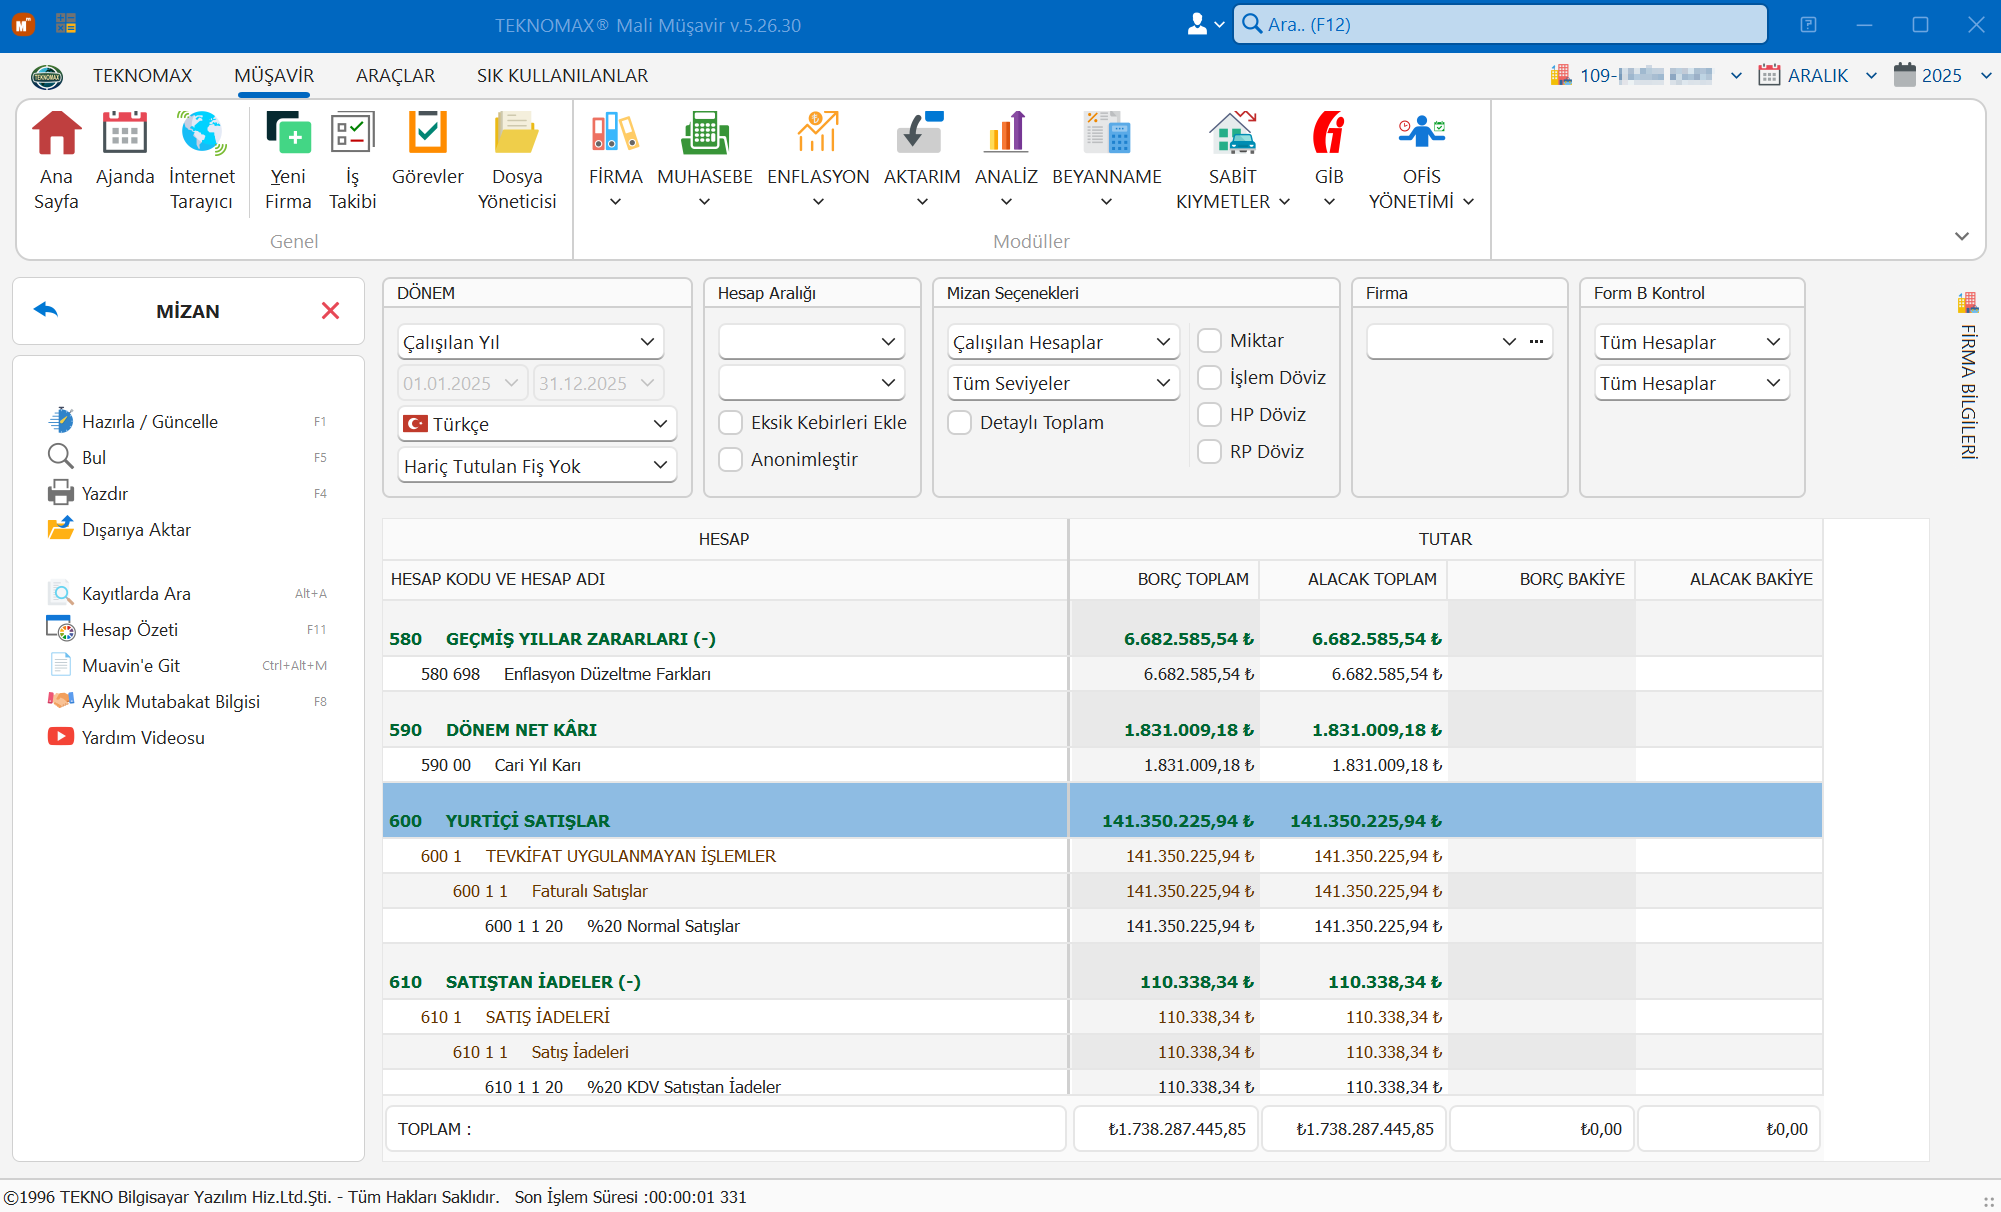Viewport: 2001px width, 1212px height.
Task: Tick the Anonimleştir checkbox
Action: tap(731, 460)
